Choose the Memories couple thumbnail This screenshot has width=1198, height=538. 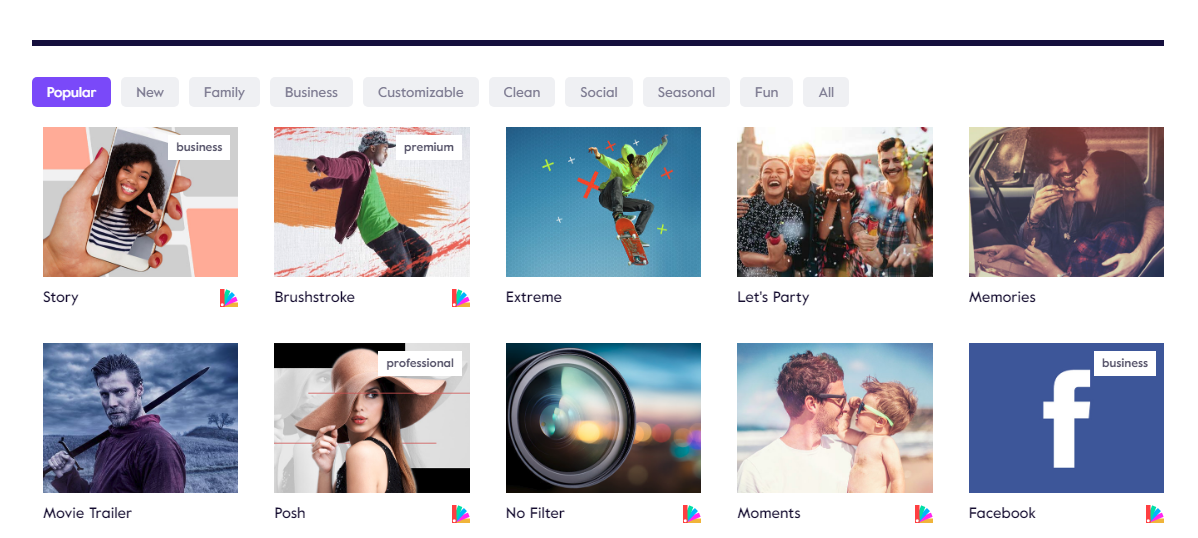tap(1067, 202)
